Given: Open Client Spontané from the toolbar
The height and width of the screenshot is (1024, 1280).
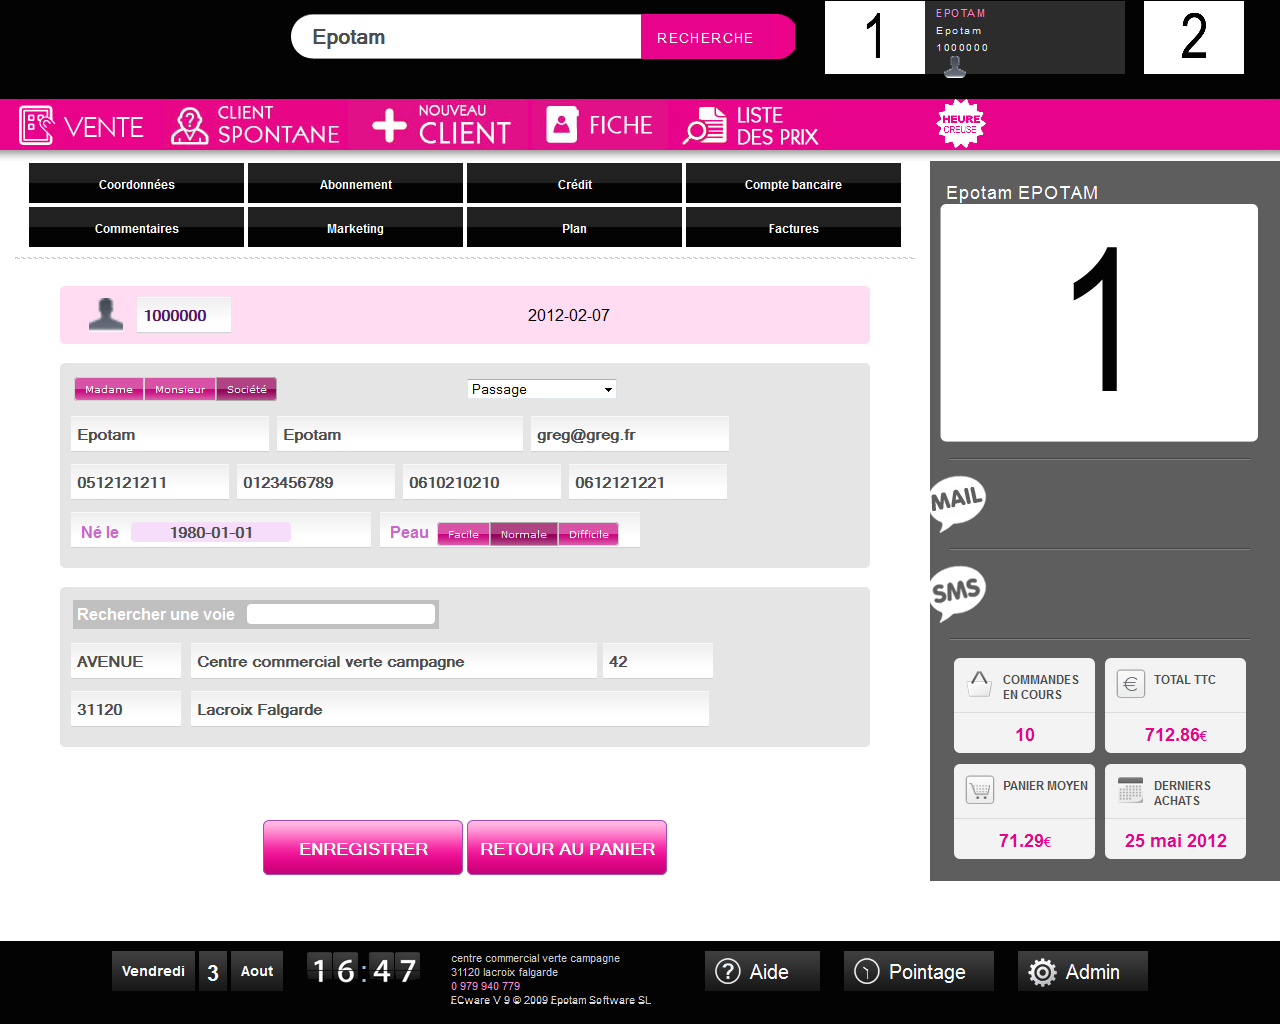Looking at the screenshot, I should pos(256,126).
